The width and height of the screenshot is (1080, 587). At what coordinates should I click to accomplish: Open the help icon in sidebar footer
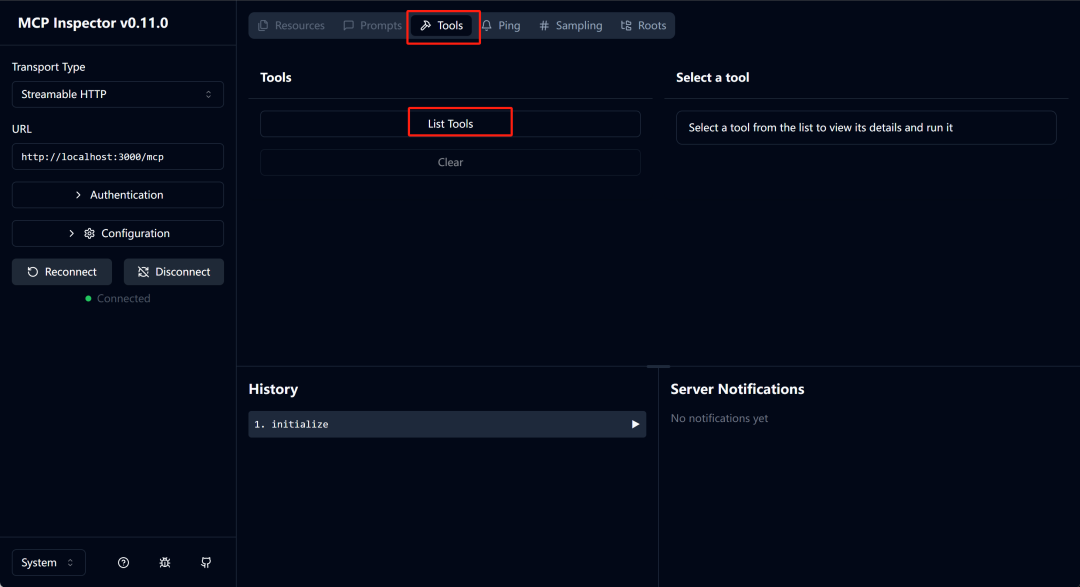[x=123, y=562]
